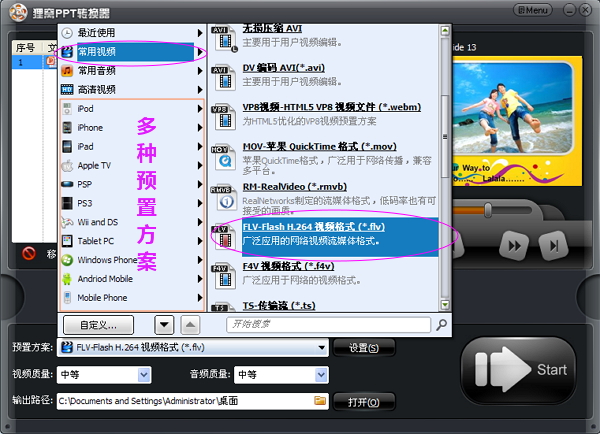Expand the iPod preset submenu arrow

tap(199, 109)
